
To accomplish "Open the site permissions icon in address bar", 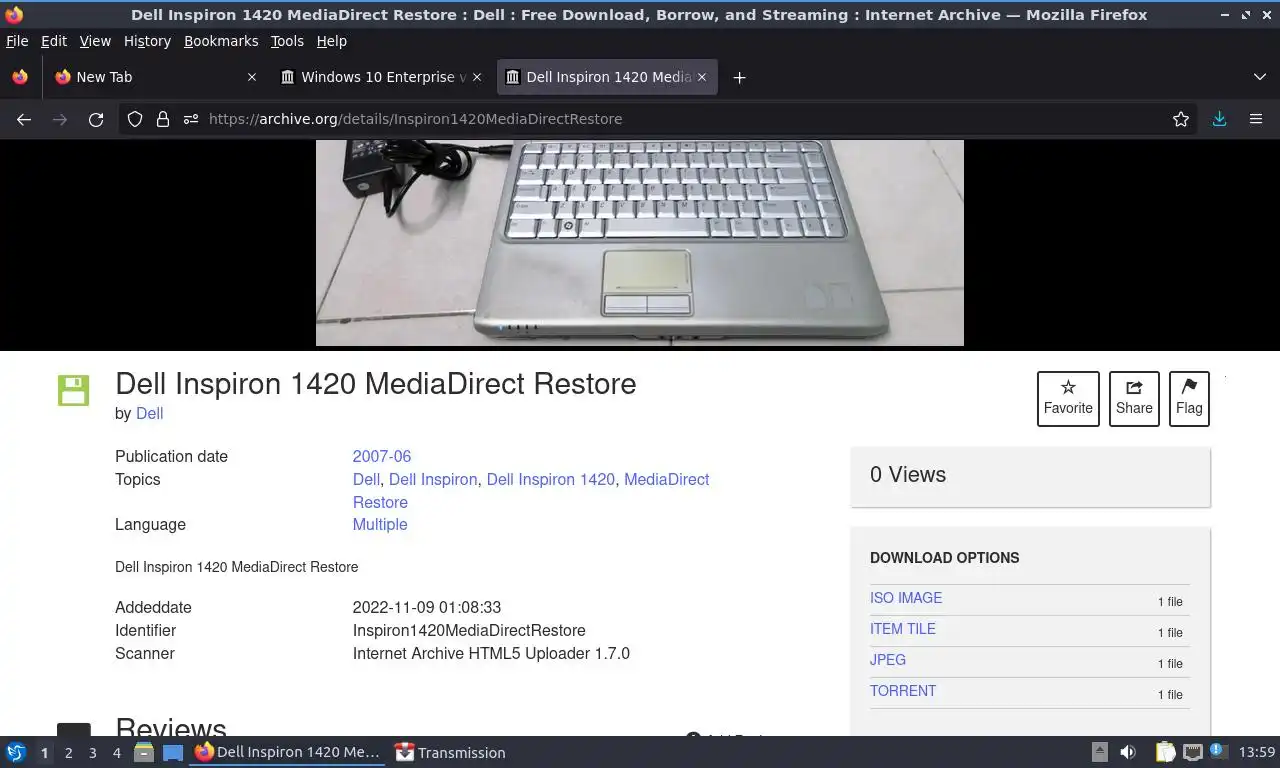I will (191, 119).
